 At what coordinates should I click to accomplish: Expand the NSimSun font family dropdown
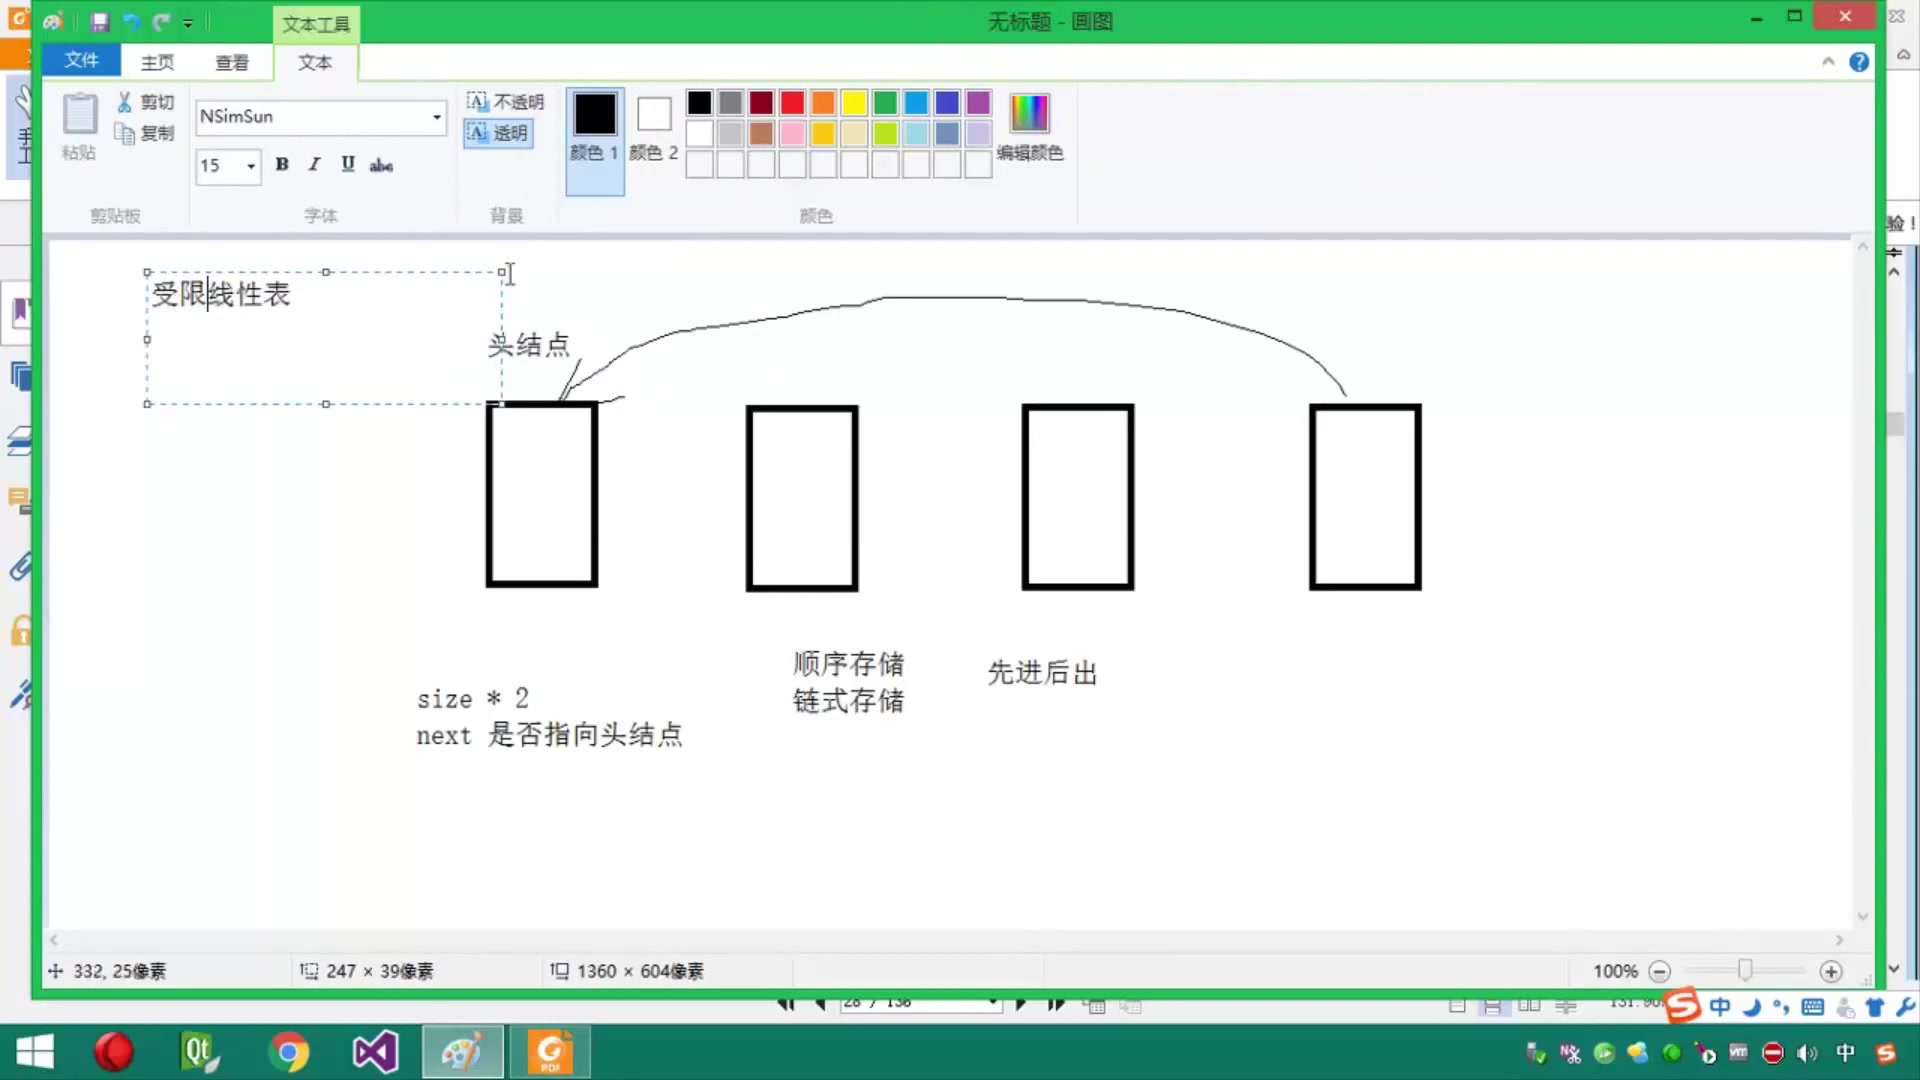pyautogui.click(x=437, y=117)
